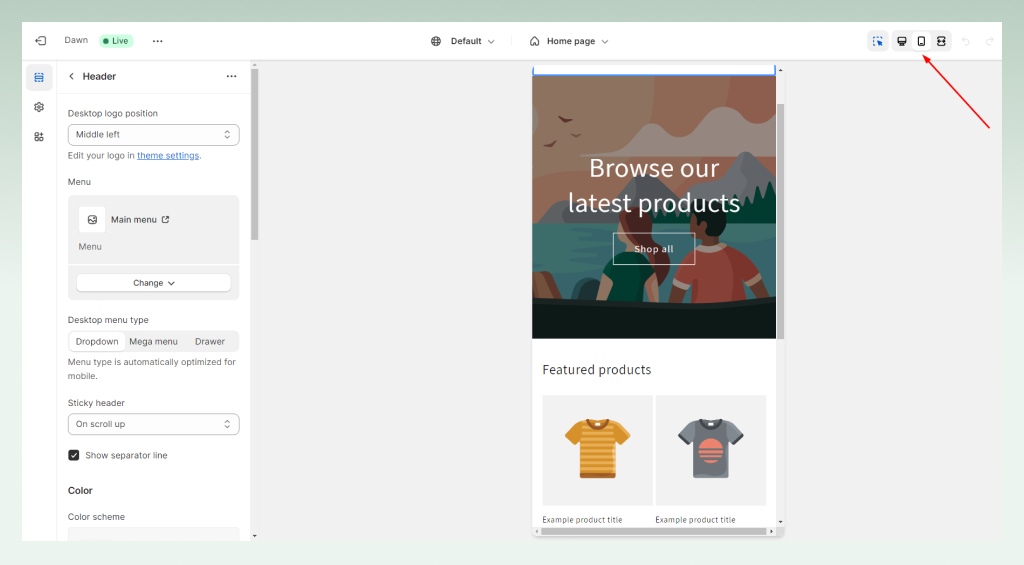Click the Sticky header label
Image resolution: width=1024 pixels, height=565 pixels.
[96, 403]
